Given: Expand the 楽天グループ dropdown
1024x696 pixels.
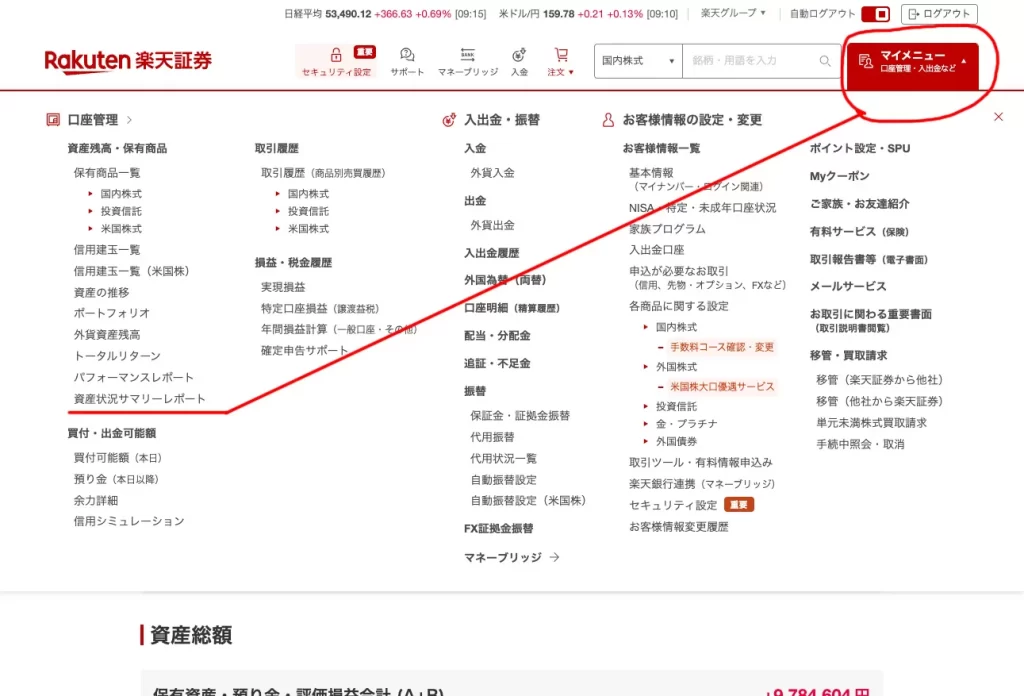Looking at the screenshot, I should (x=733, y=14).
